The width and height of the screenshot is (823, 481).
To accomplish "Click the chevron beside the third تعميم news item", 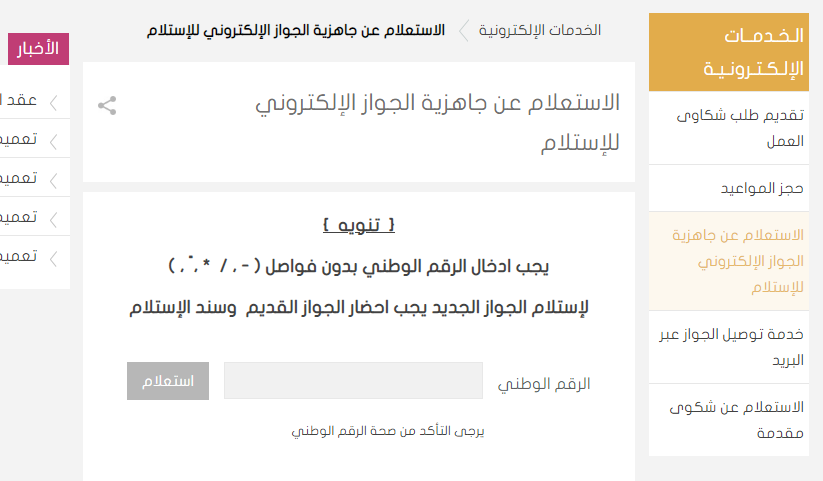I will 52,217.
